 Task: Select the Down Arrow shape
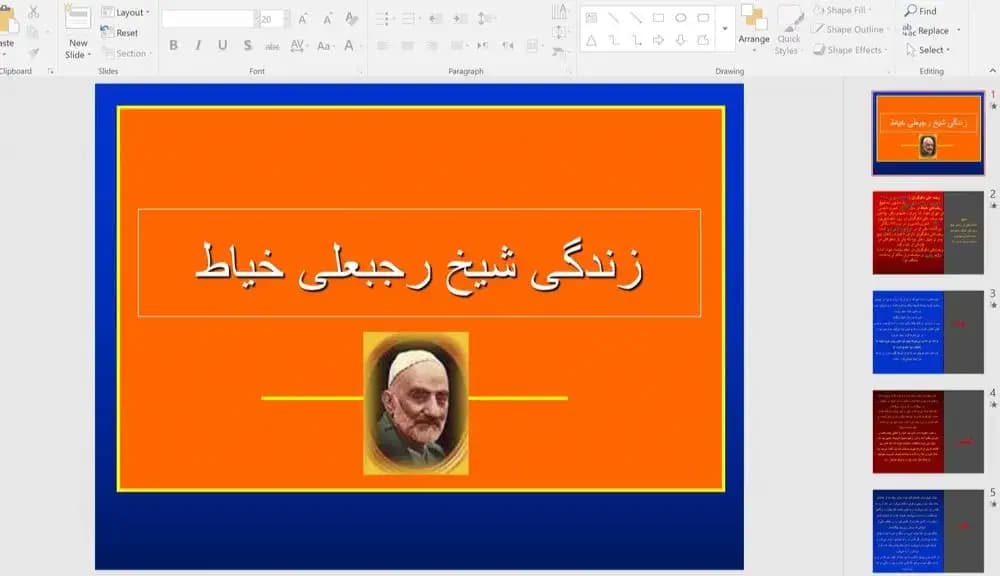click(x=680, y=41)
